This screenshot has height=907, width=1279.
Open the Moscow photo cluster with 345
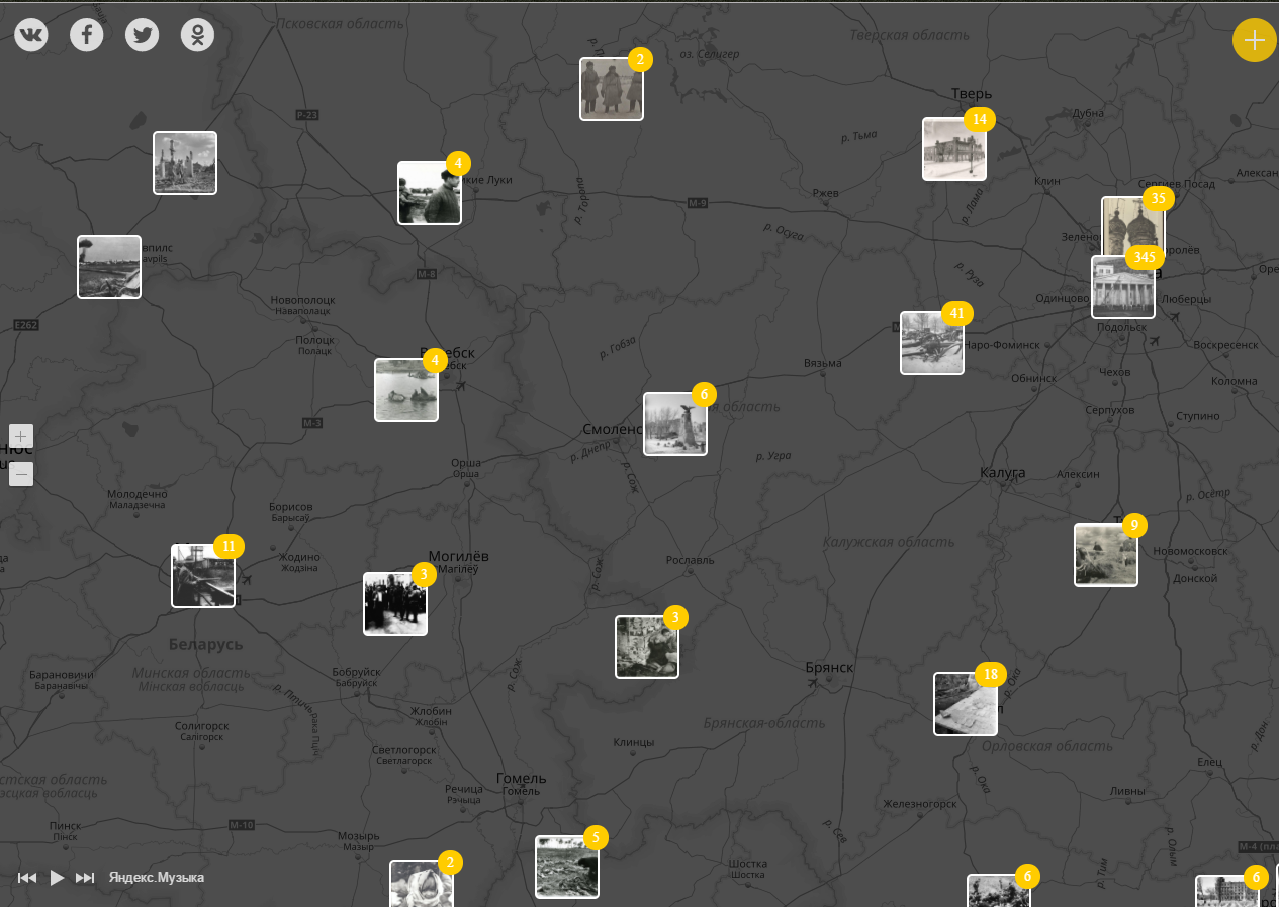point(1123,287)
